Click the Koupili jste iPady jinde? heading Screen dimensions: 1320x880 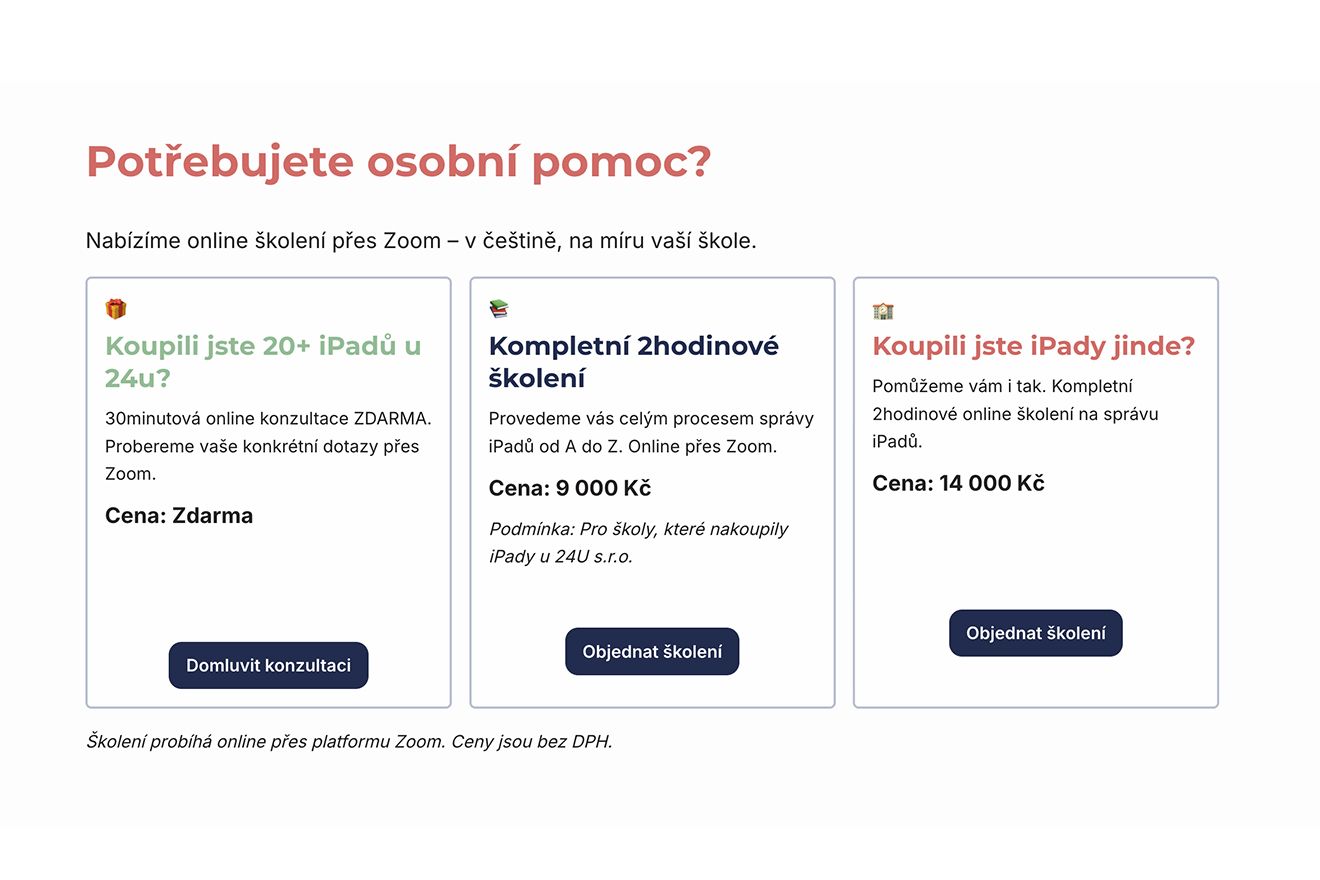click(x=1033, y=346)
